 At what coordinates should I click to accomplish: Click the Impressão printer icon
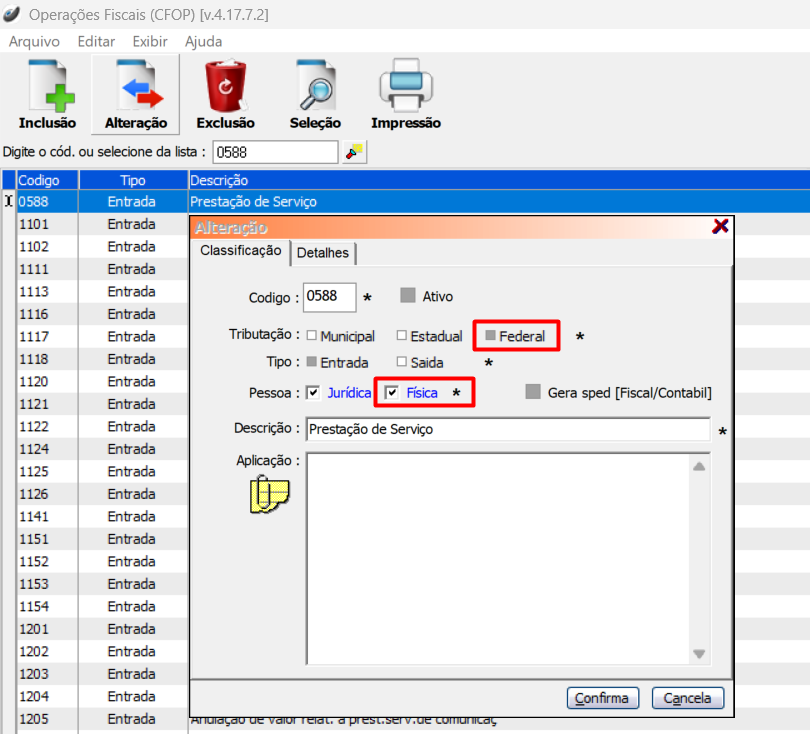(405, 88)
